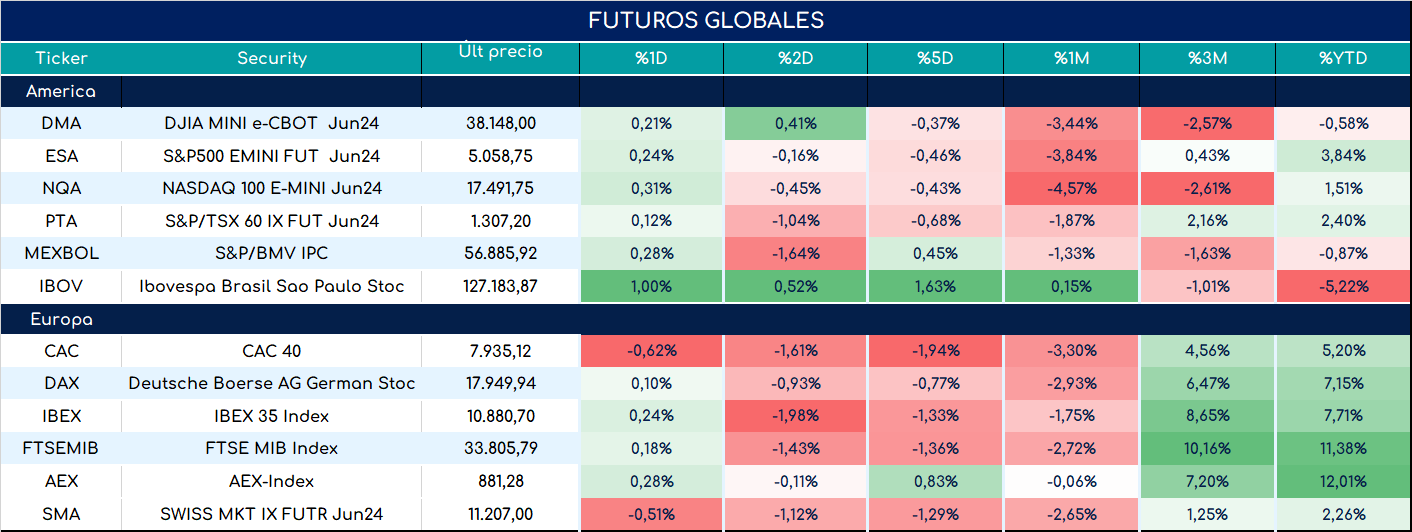
Task: Select the %1D column header
Action: click(652, 58)
